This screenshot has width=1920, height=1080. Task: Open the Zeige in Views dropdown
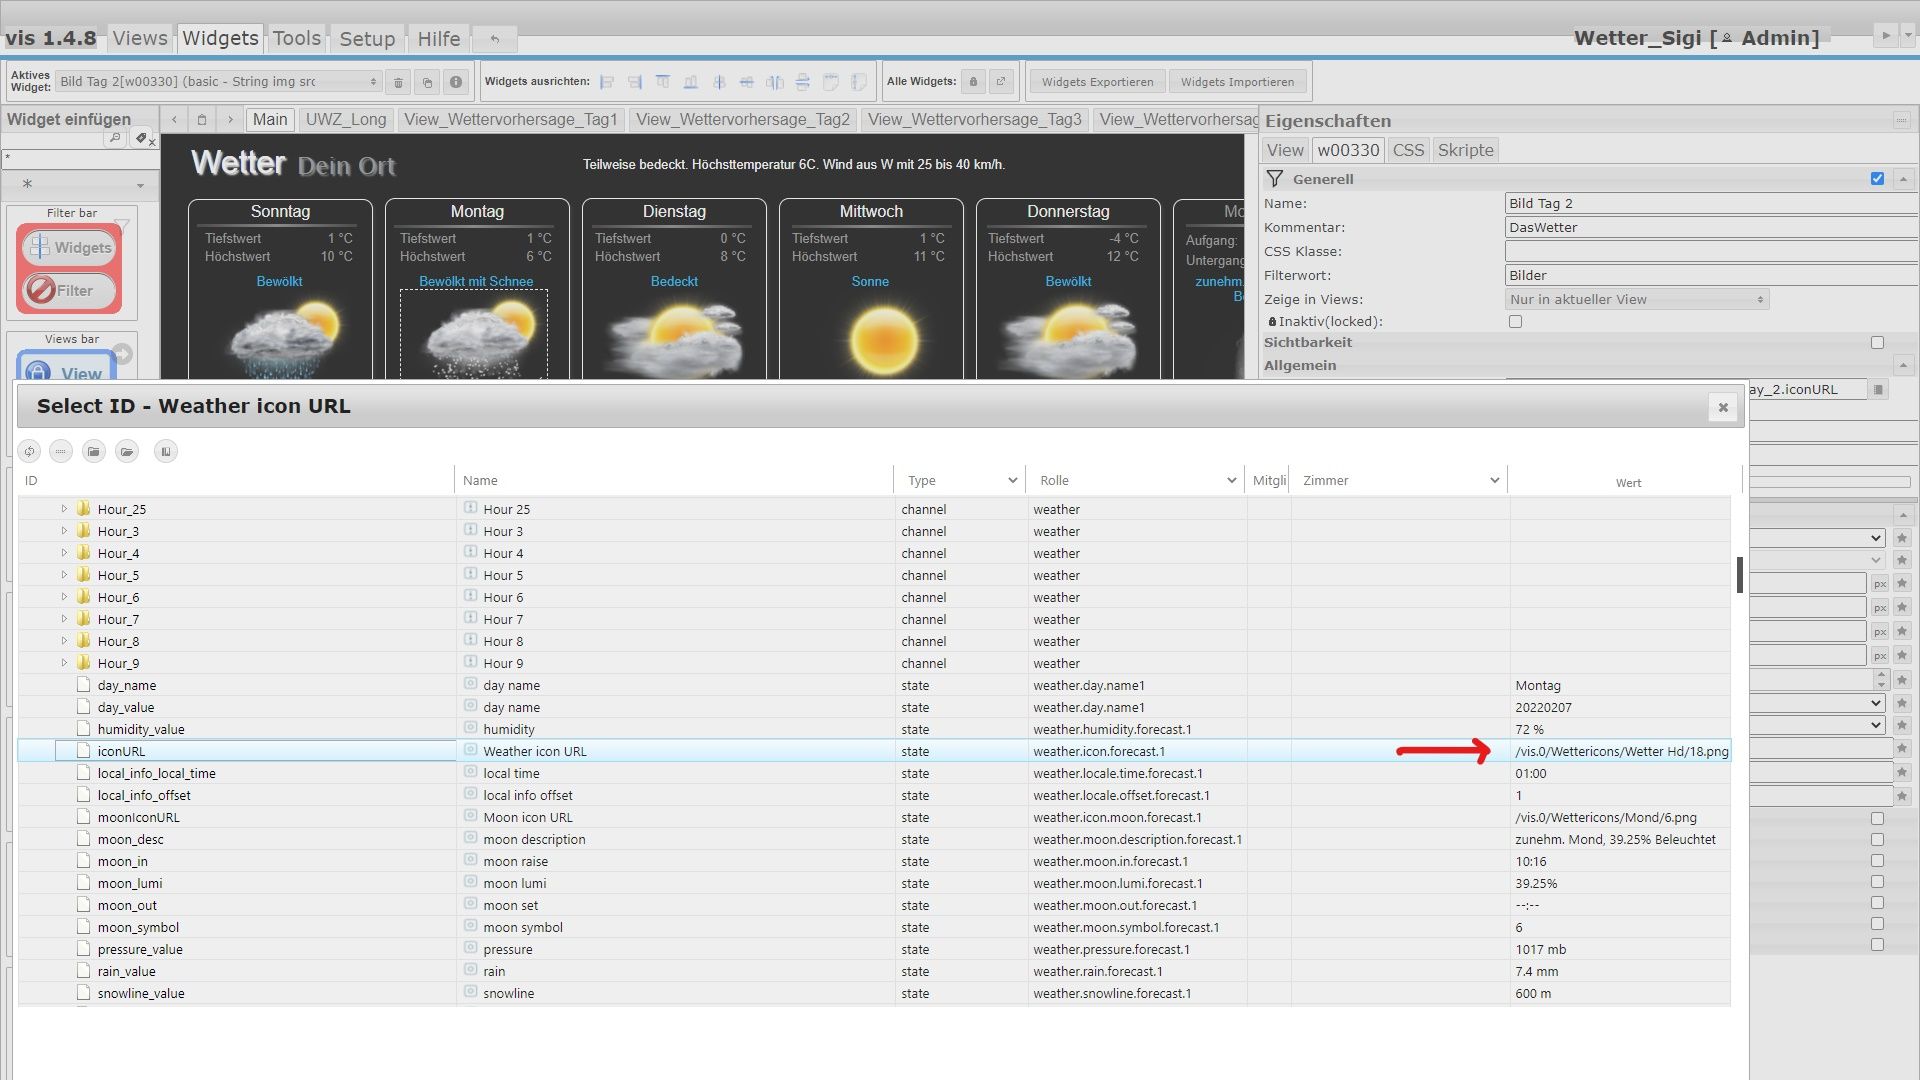coord(1637,299)
